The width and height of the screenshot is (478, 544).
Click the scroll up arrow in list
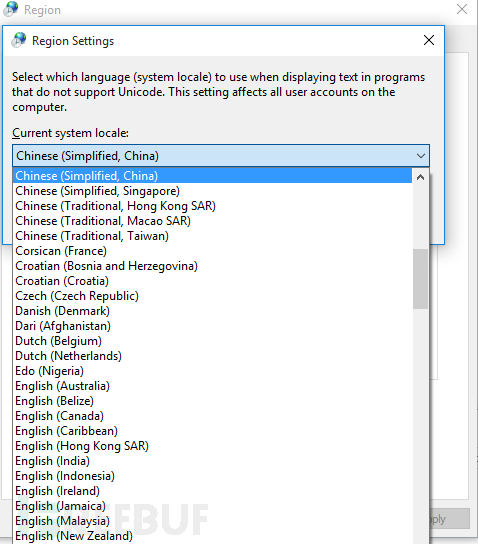coord(420,177)
